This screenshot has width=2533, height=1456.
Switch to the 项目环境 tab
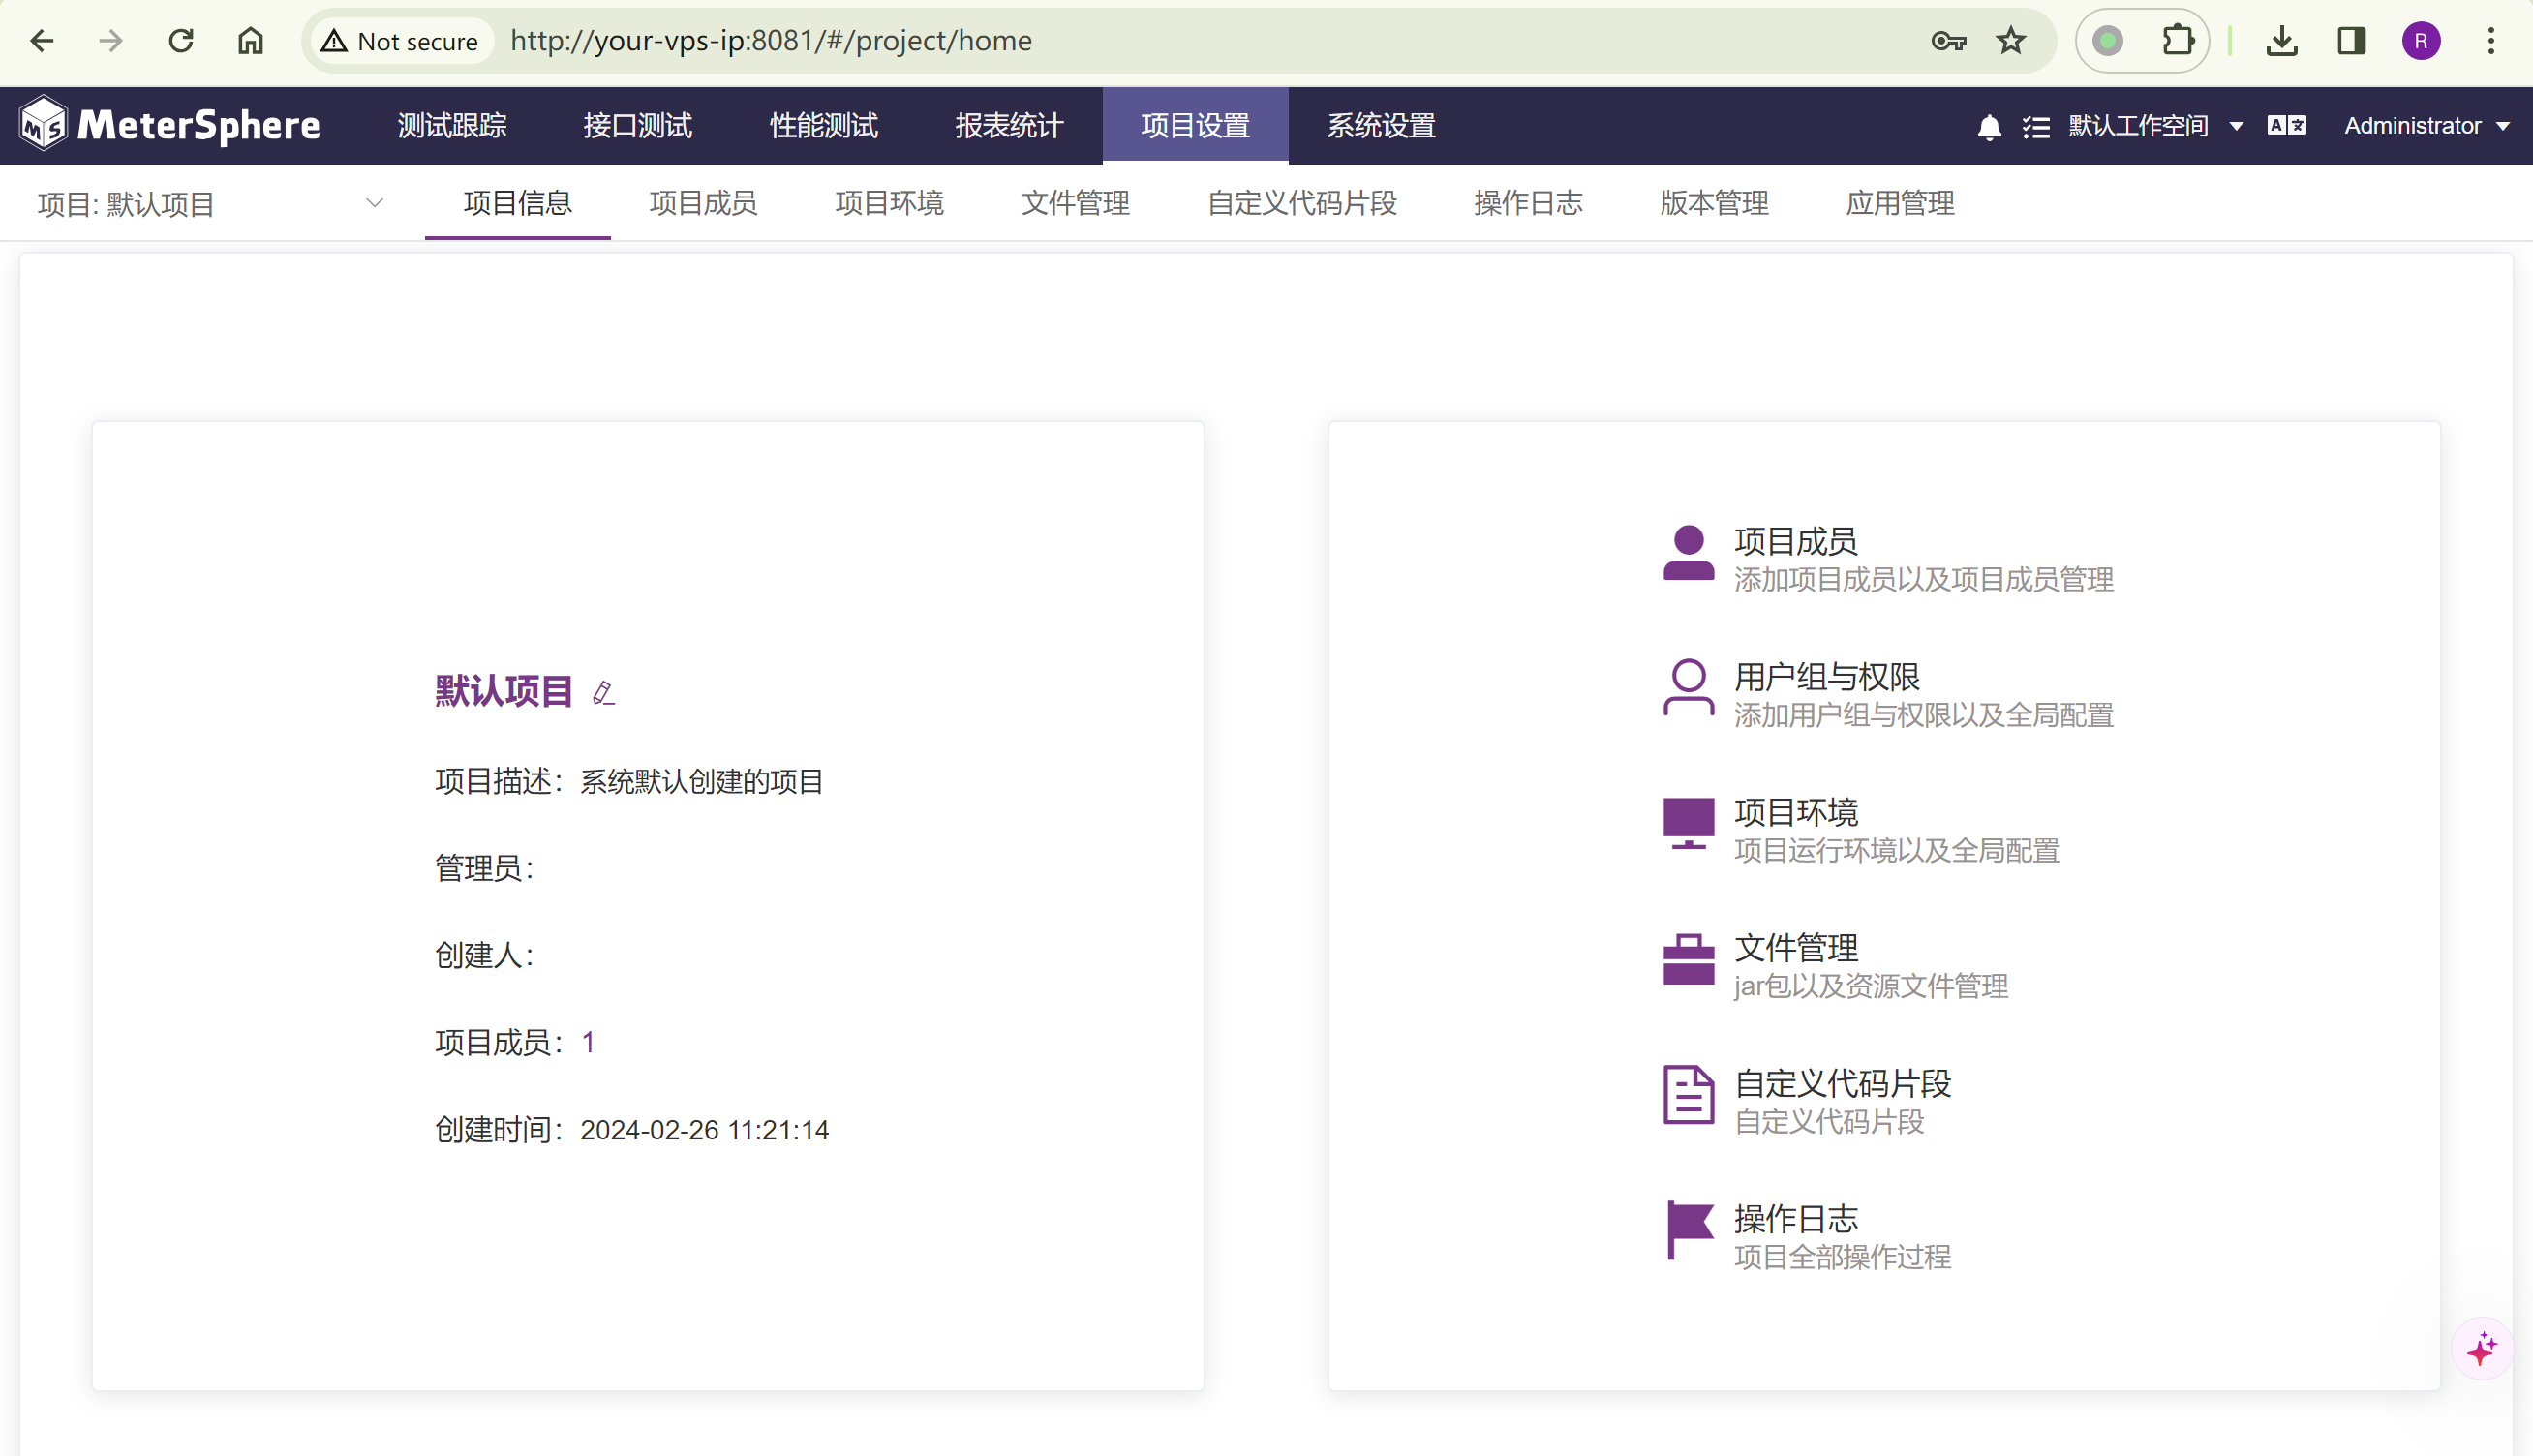click(889, 203)
